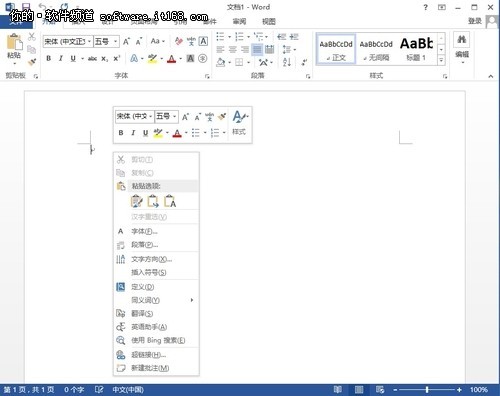
Task: Toggle Bold on the floating mini toolbar
Action: tap(121, 133)
